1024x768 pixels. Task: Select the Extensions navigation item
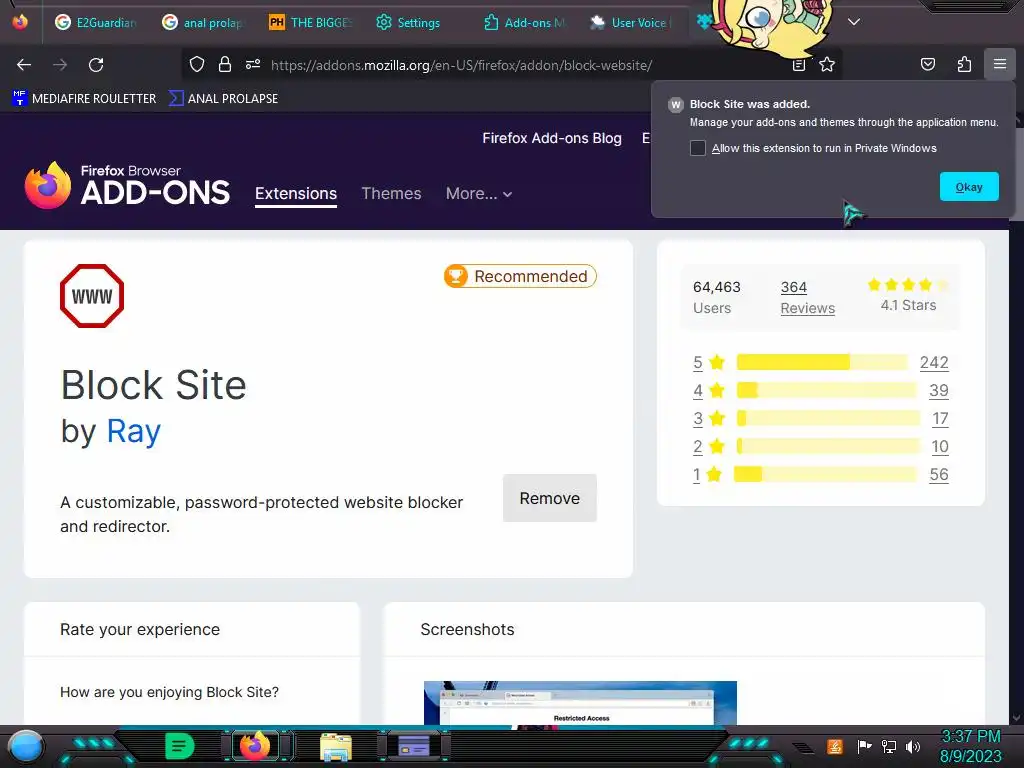(x=296, y=194)
